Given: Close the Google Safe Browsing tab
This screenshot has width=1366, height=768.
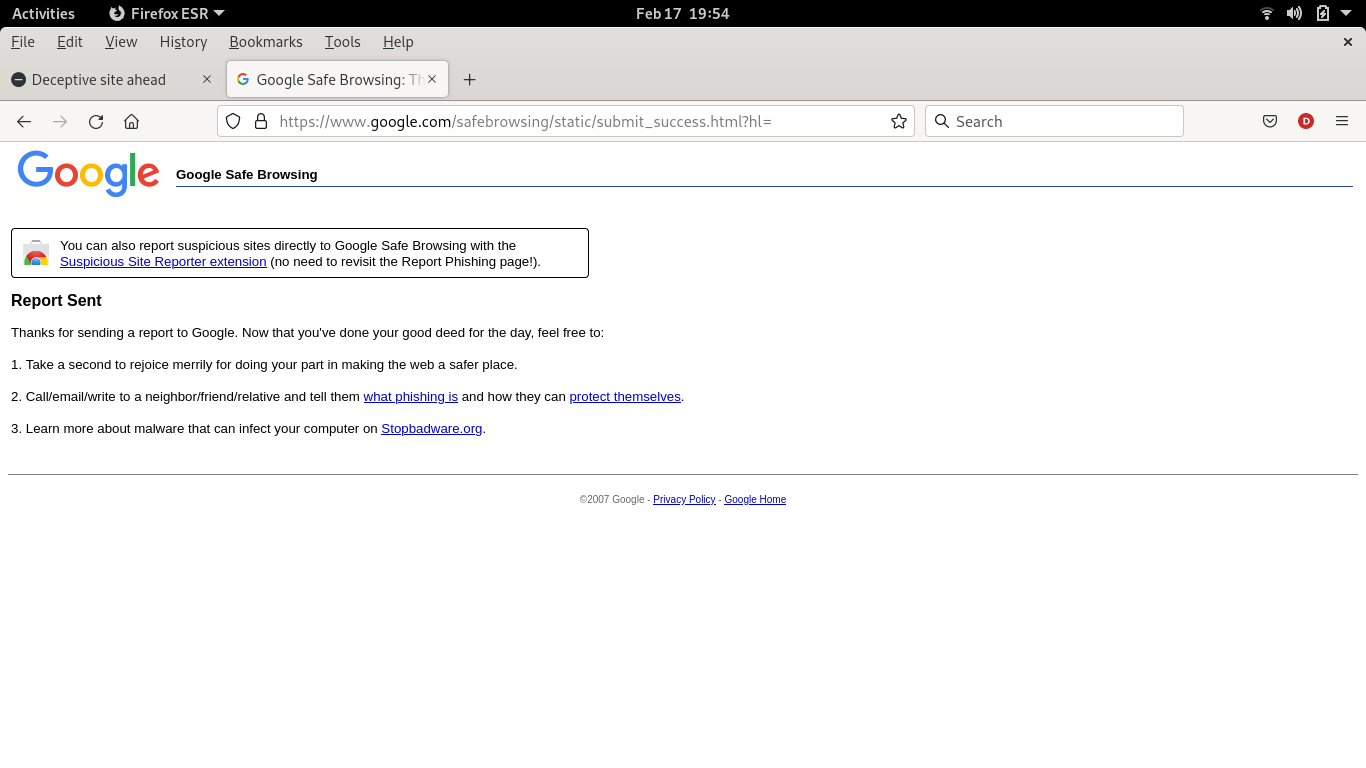Looking at the screenshot, I should [432, 79].
